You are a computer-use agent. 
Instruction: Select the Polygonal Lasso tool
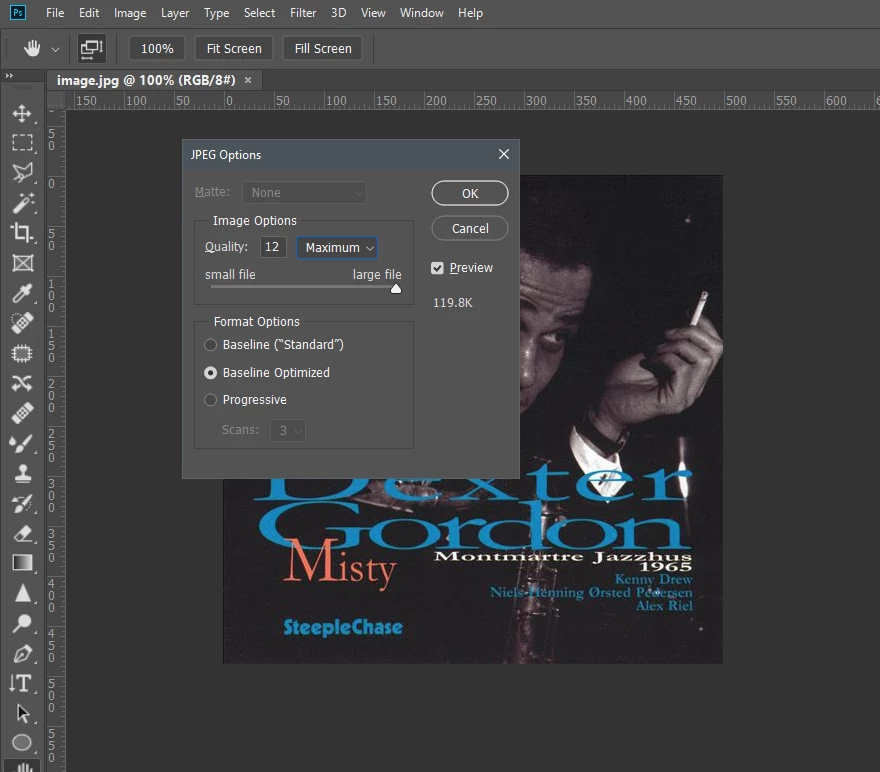[x=22, y=173]
